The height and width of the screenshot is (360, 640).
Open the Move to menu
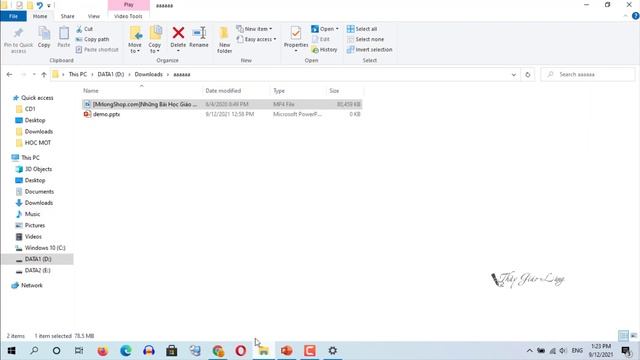point(135,40)
